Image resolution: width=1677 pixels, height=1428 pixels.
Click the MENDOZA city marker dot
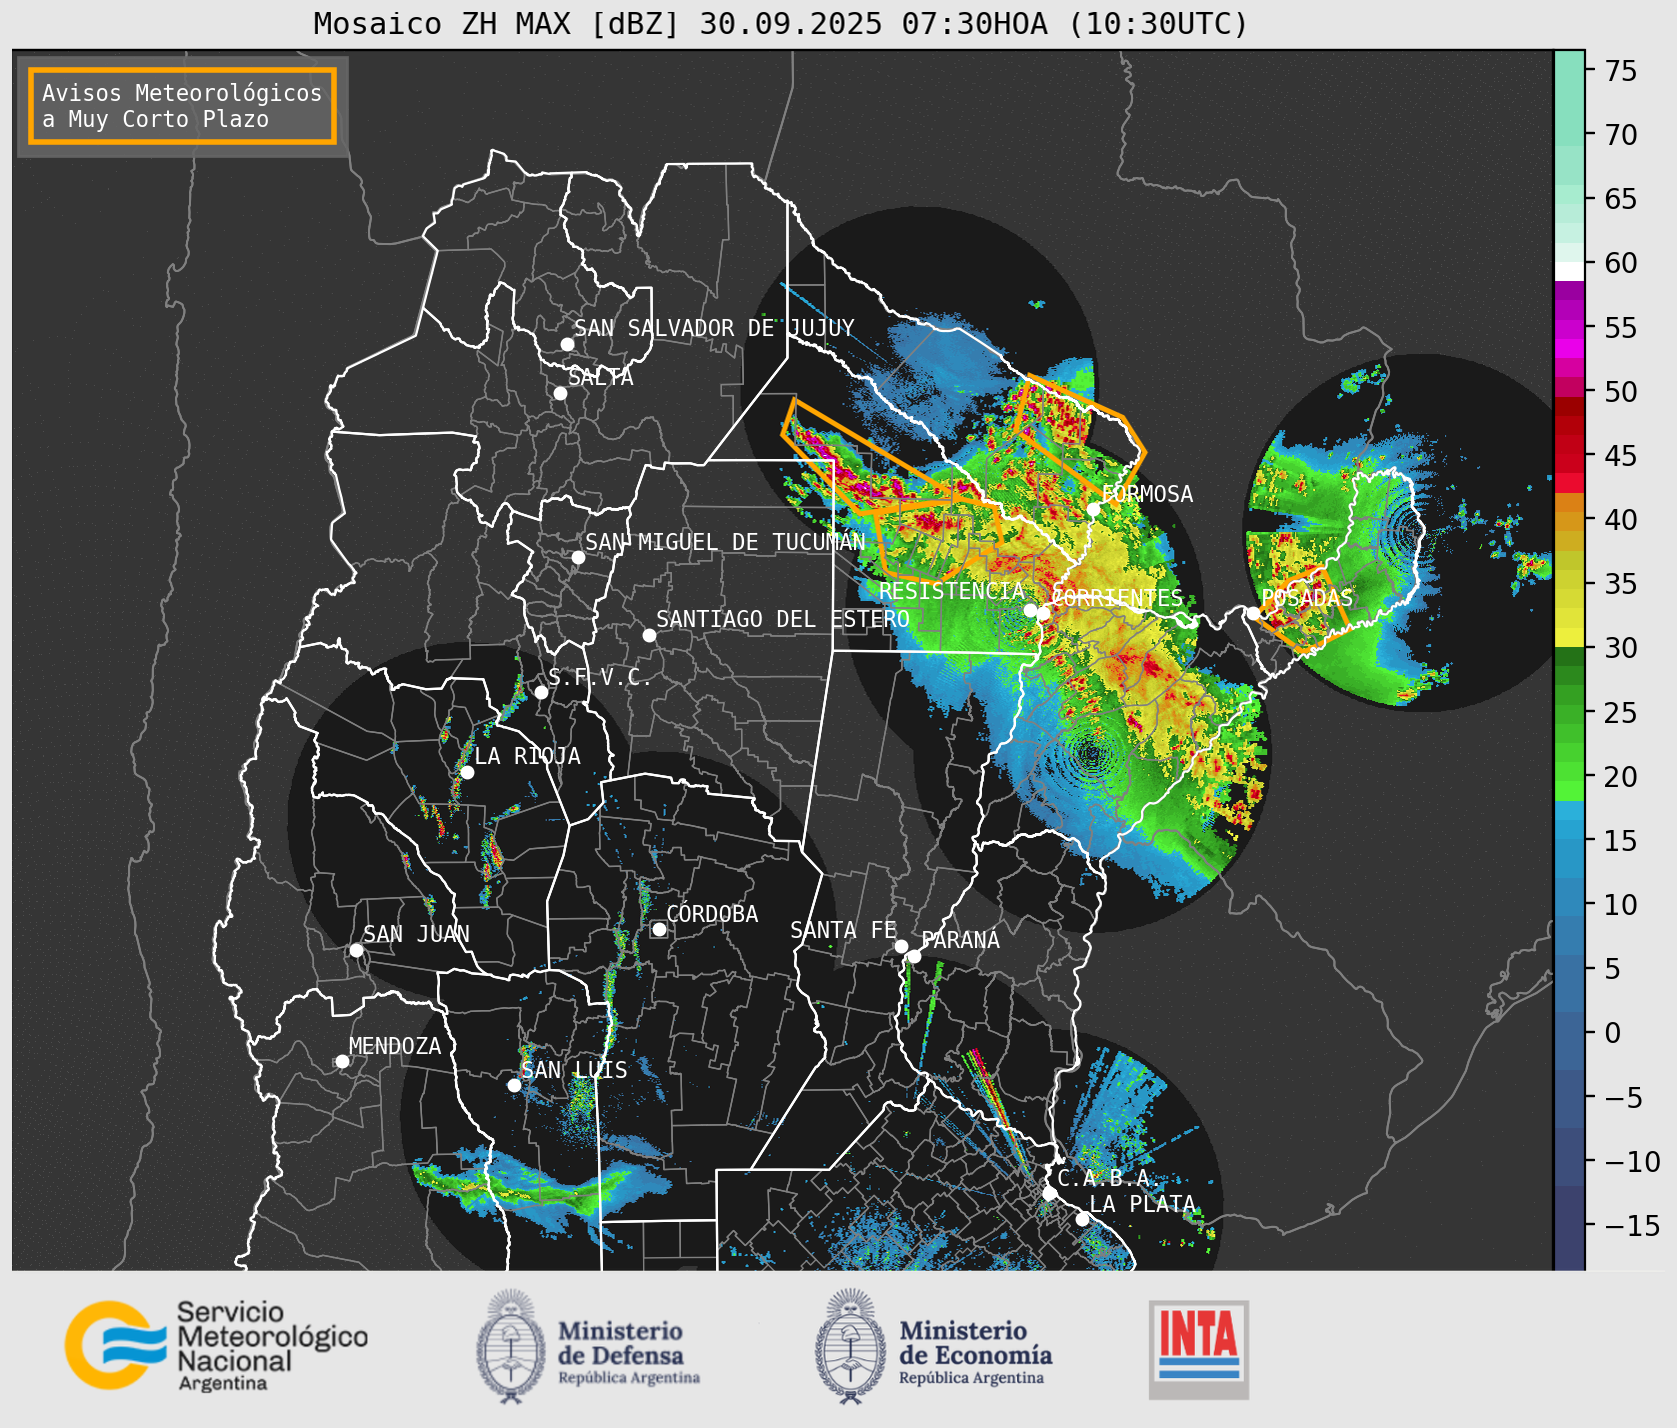click(342, 1061)
